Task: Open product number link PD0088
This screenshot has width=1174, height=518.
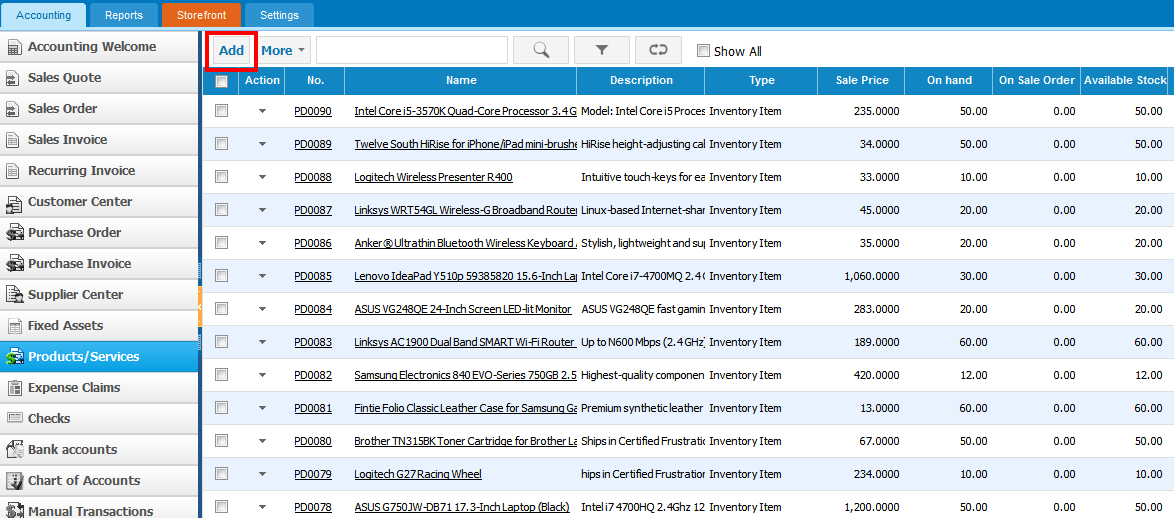Action: (x=313, y=177)
